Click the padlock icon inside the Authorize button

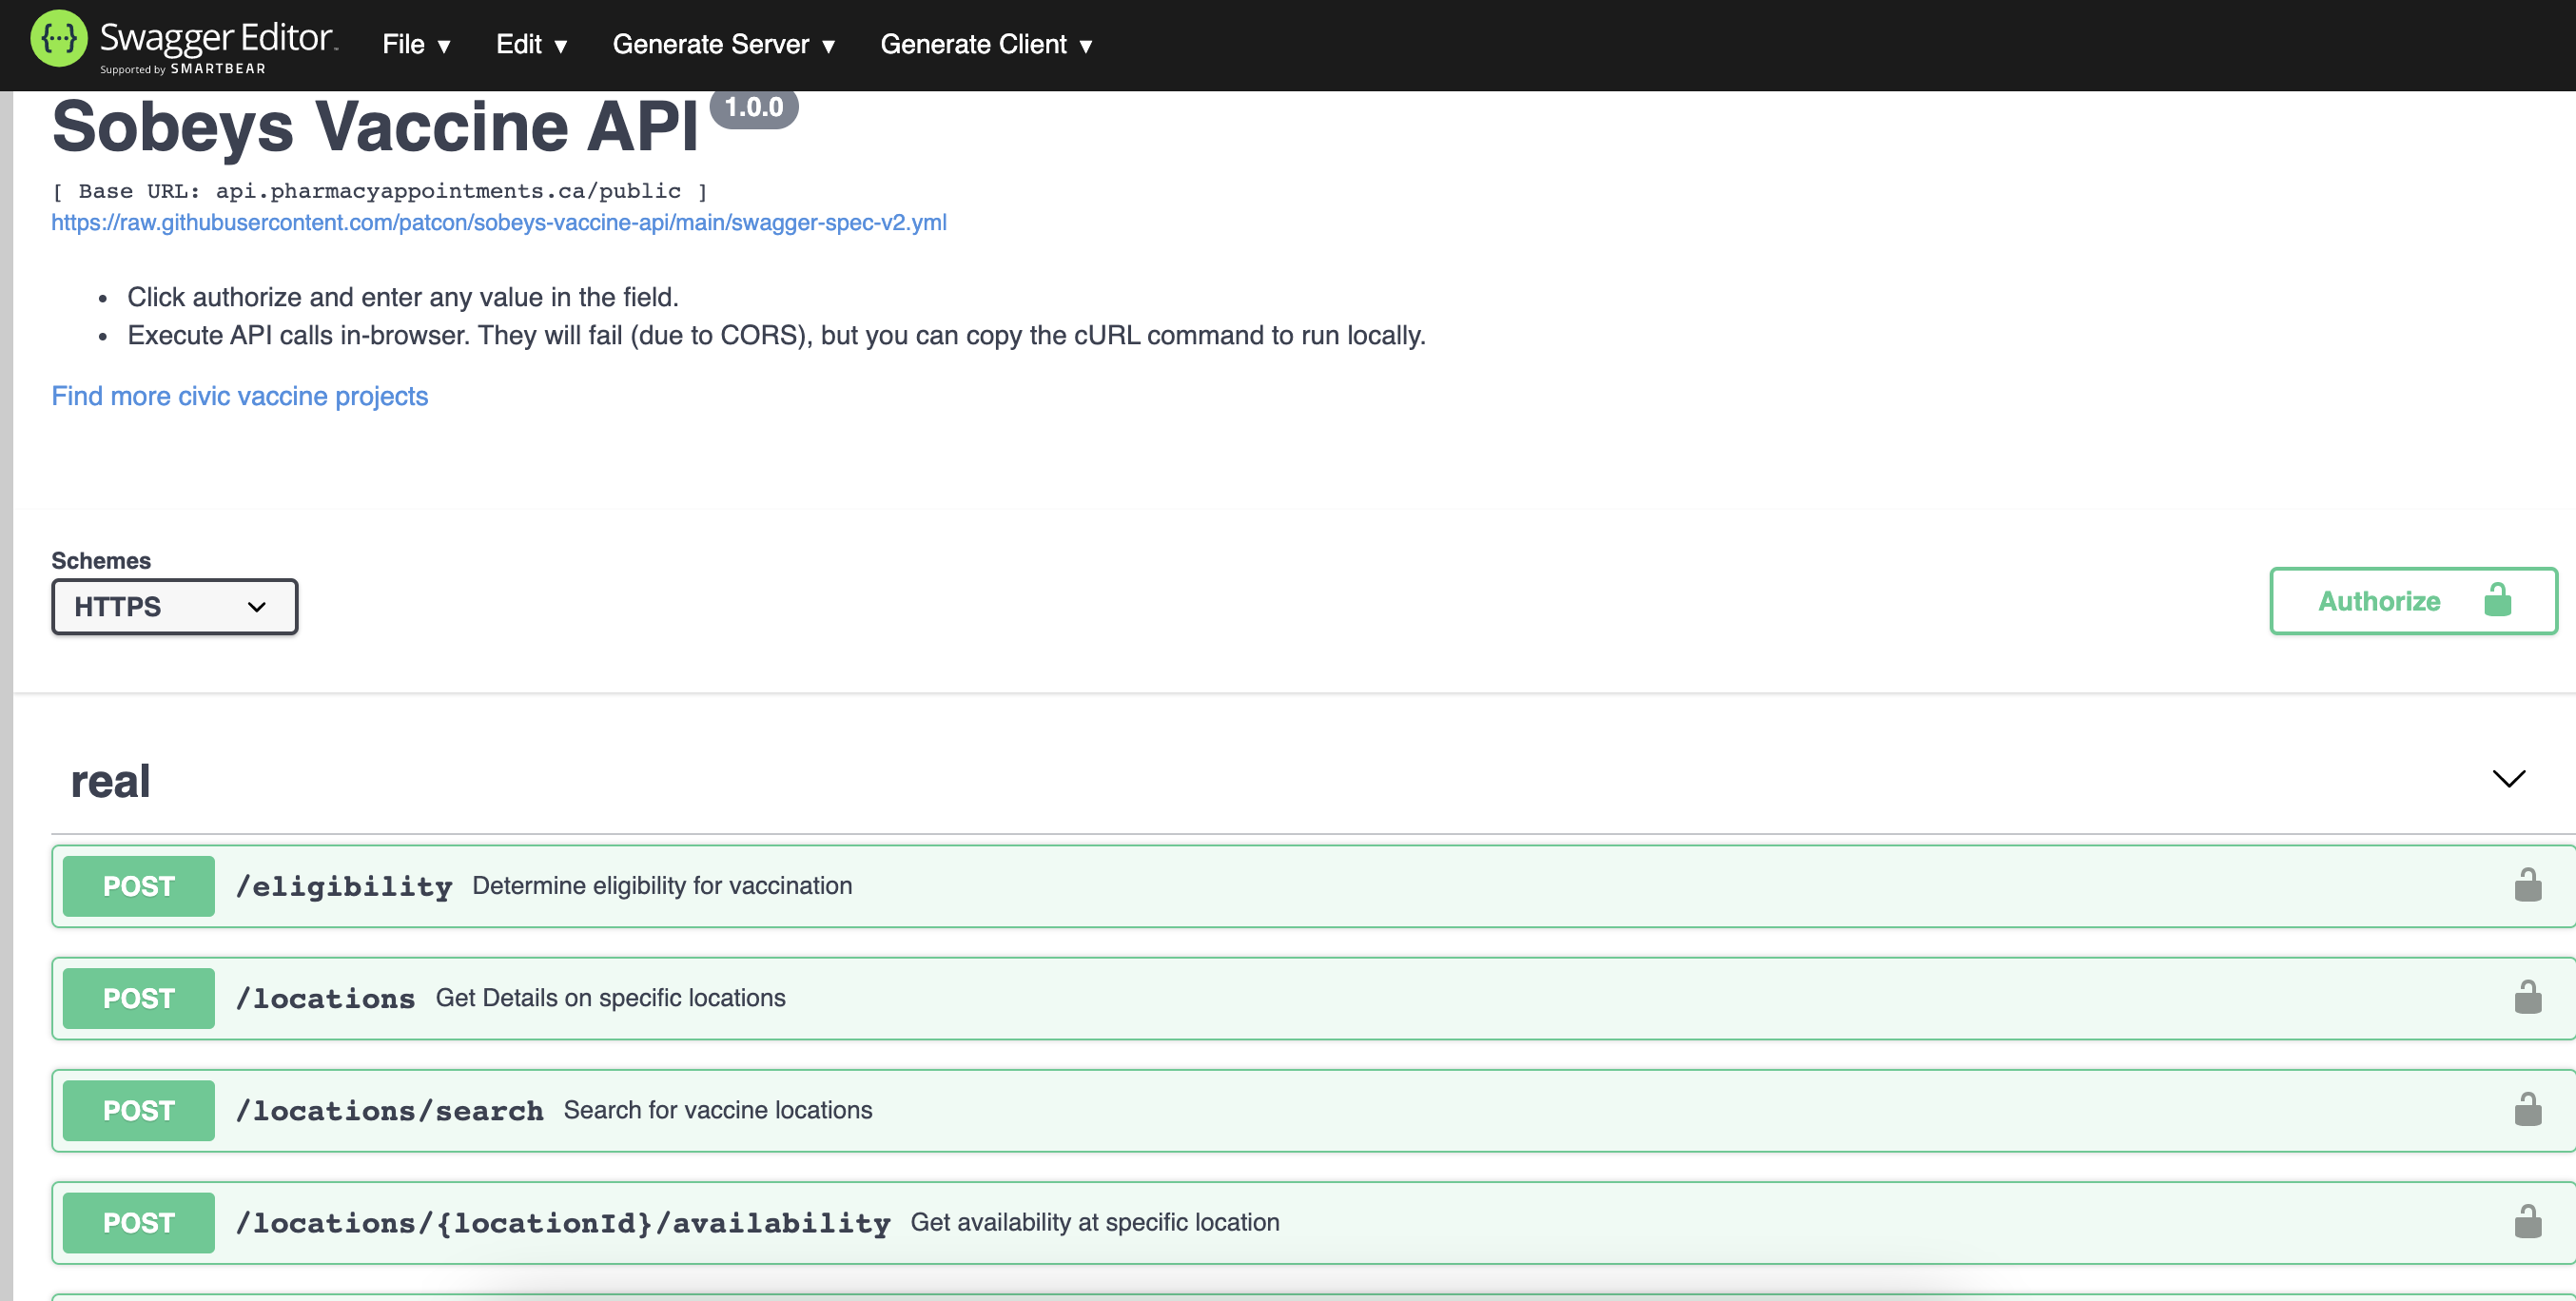2497,600
